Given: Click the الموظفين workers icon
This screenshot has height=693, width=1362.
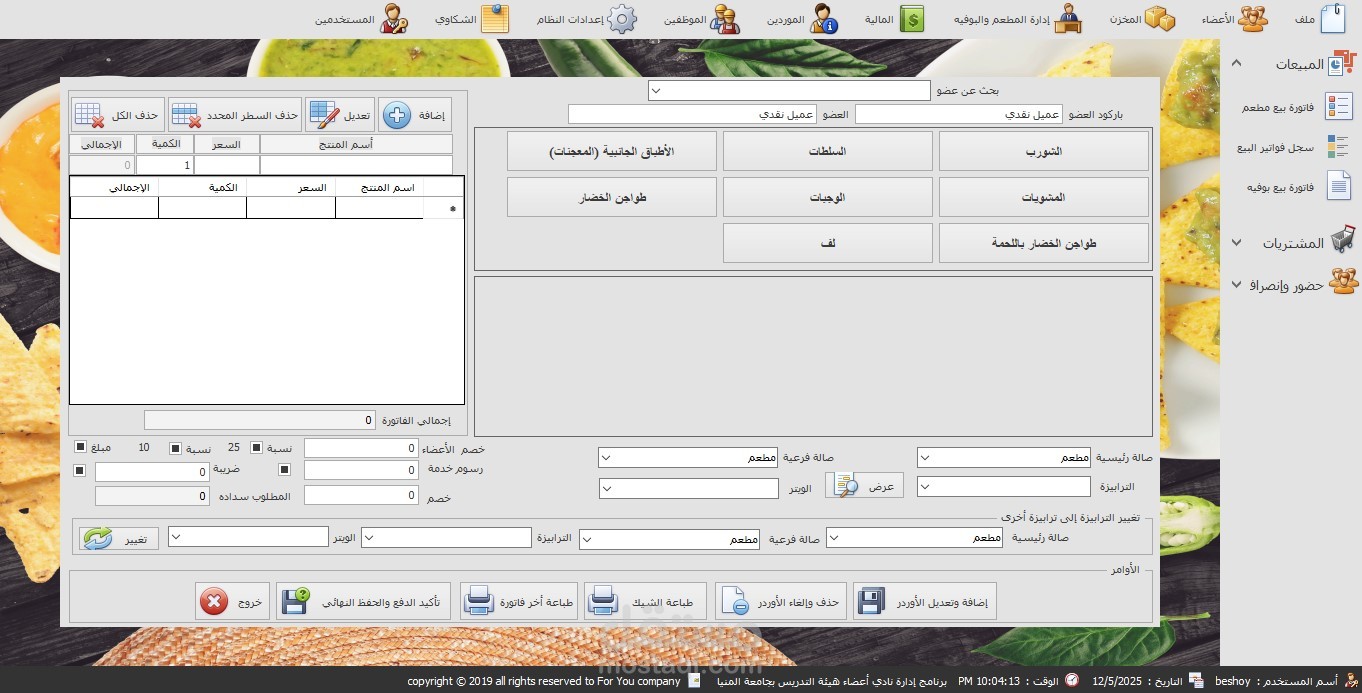Looking at the screenshot, I should pos(727,19).
